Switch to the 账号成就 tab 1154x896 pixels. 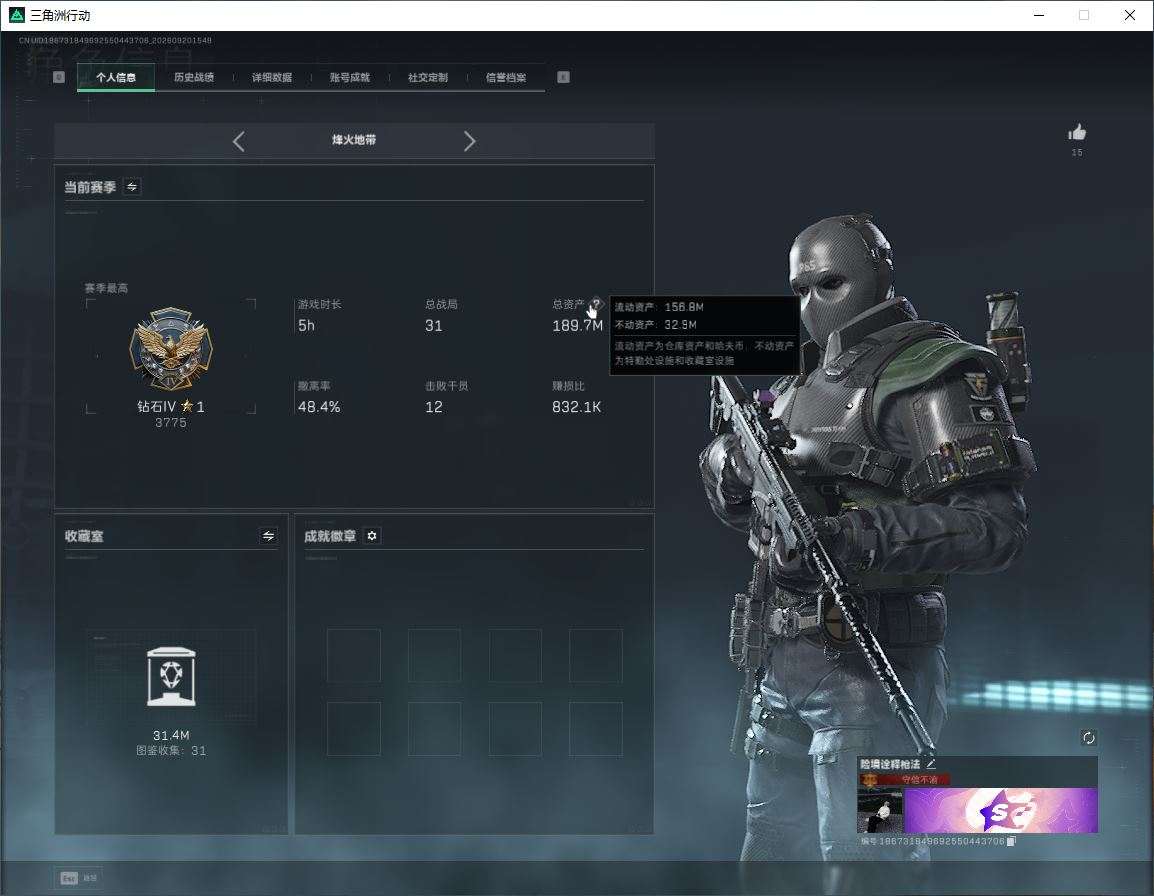[350, 77]
